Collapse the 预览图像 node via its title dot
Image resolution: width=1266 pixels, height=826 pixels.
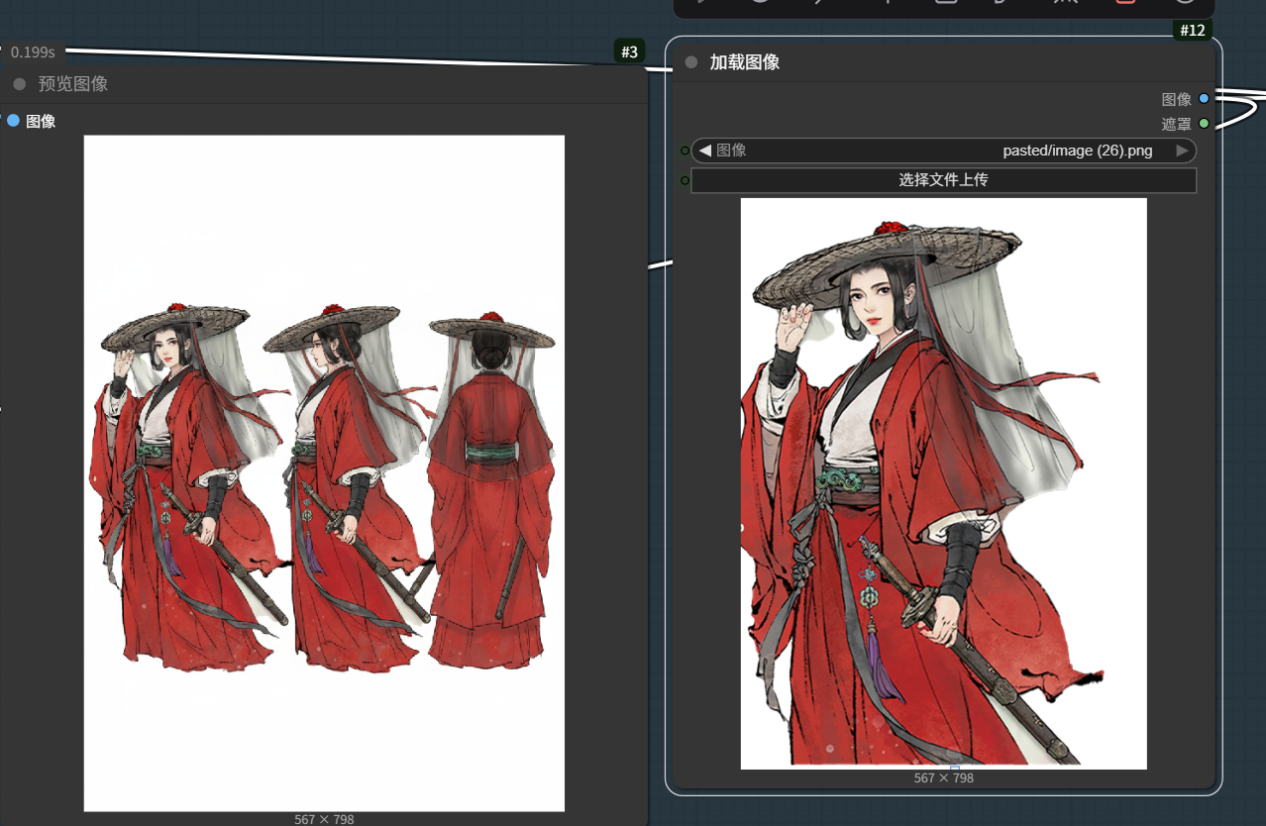pyautogui.click(x=19, y=84)
